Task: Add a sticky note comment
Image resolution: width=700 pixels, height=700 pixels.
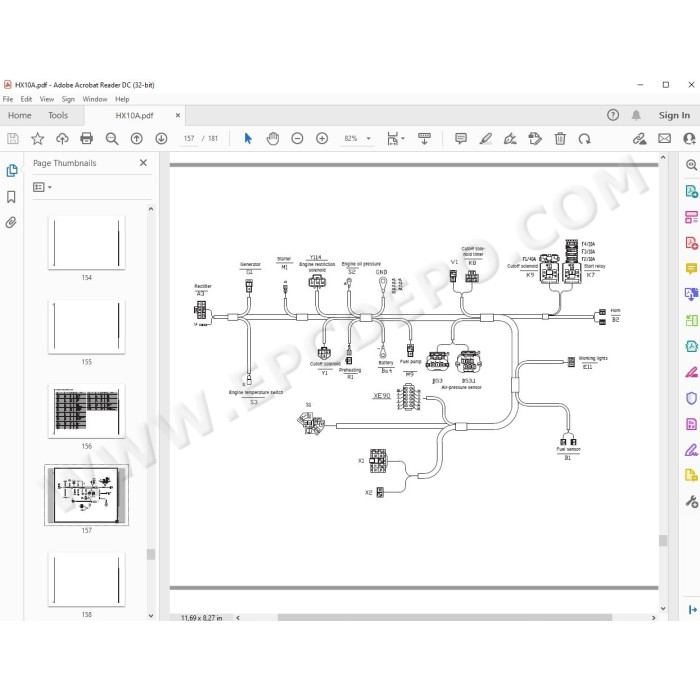Action: (x=461, y=139)
